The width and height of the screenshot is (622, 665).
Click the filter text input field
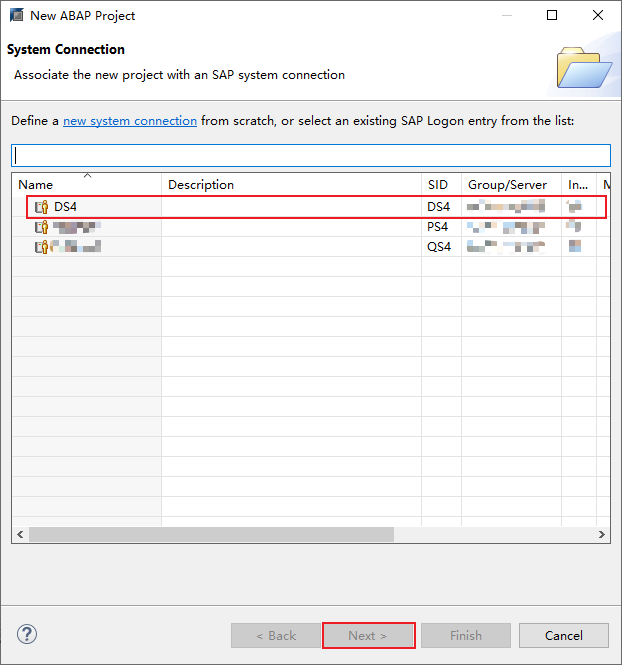(310, 155)
